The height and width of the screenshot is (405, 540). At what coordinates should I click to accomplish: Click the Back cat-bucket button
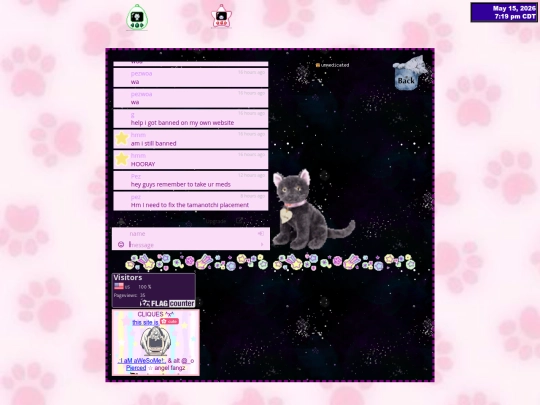click(x=409, y=73)
